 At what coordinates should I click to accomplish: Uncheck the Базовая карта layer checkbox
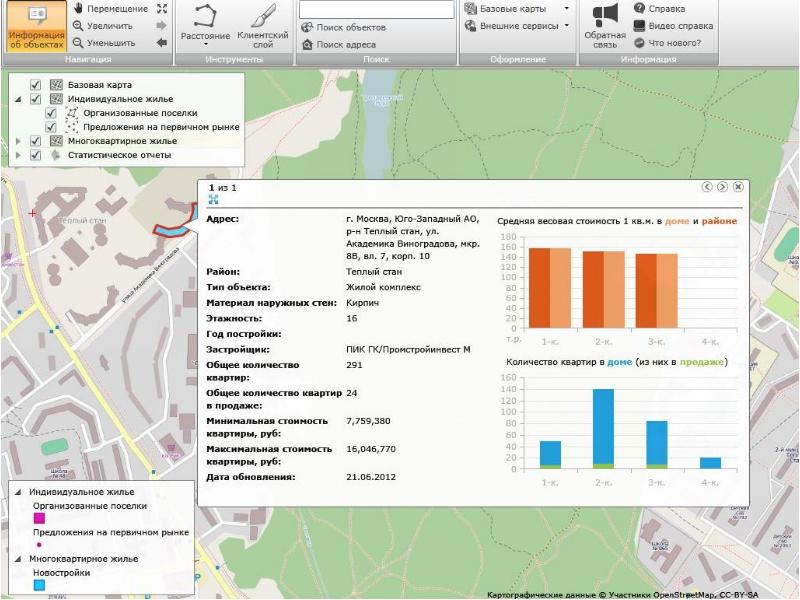pyautogui.click(x=36, y=85)
